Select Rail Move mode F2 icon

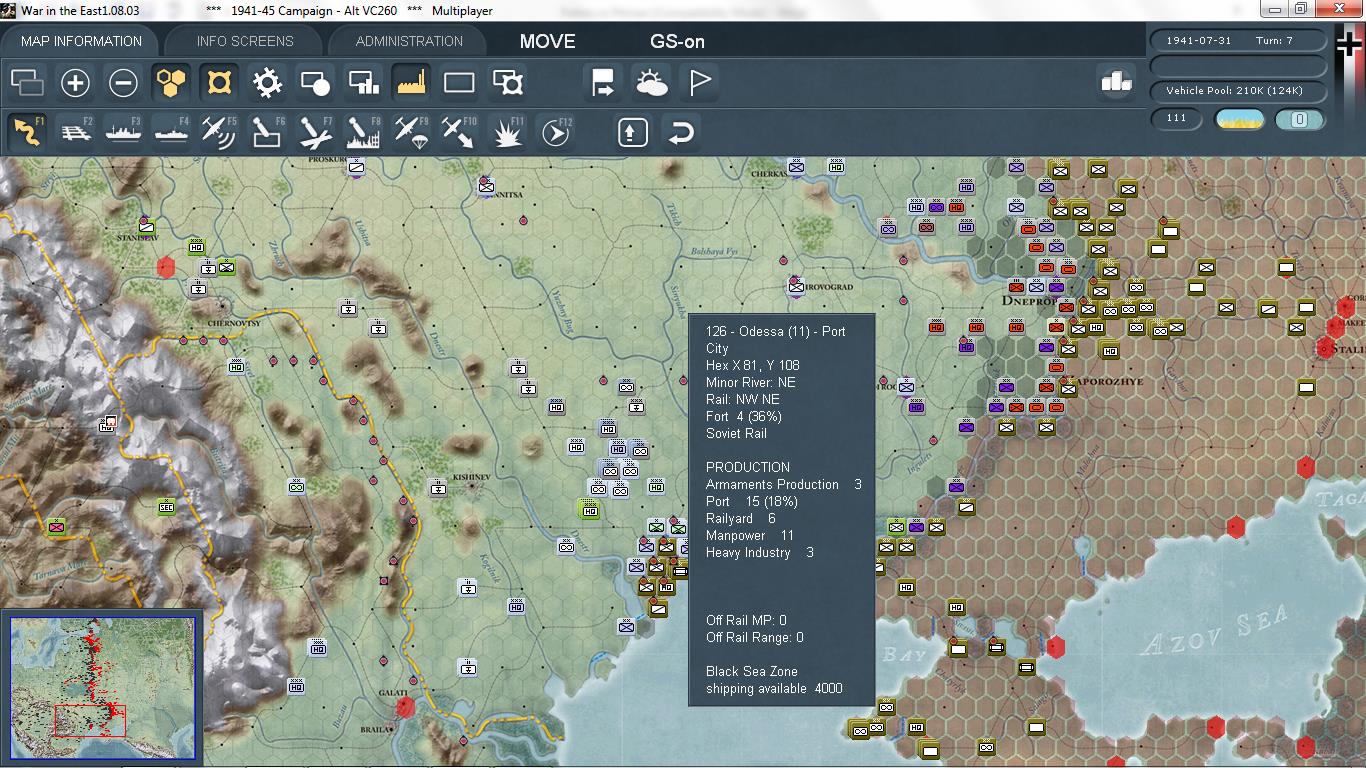click(x=75, y=132)
